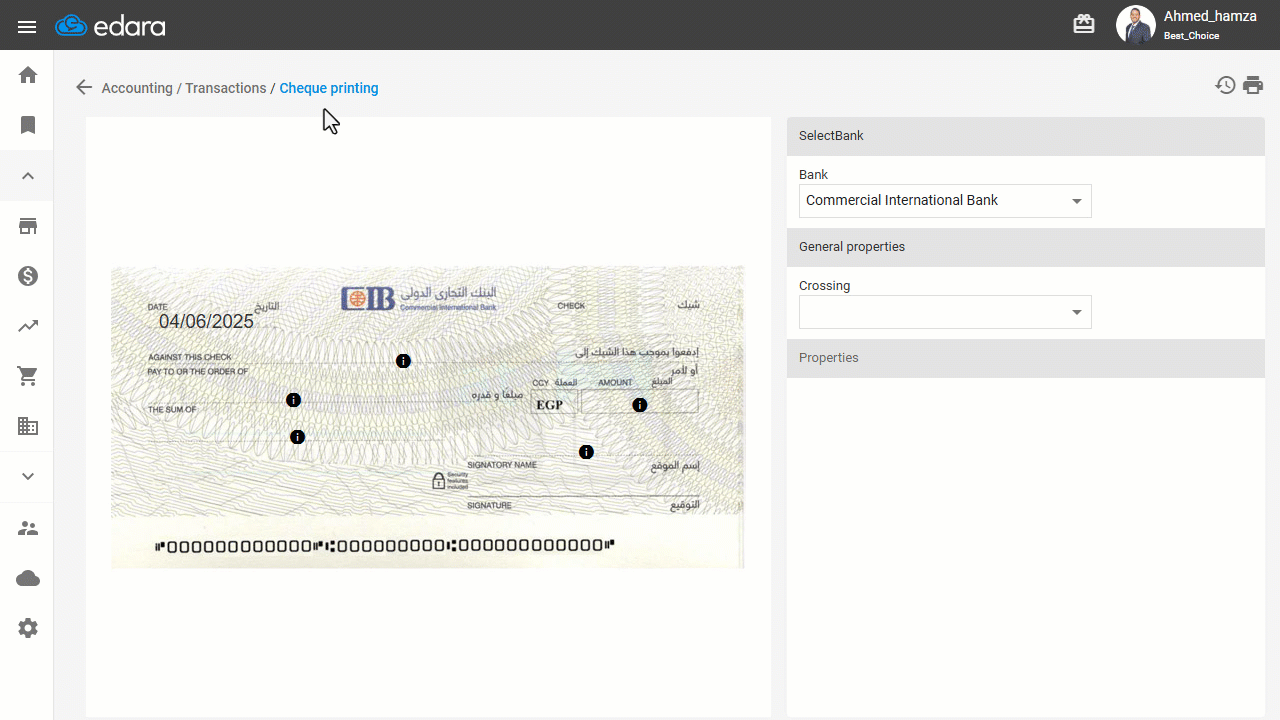Click the SelectBank section header

point(1026,136)
